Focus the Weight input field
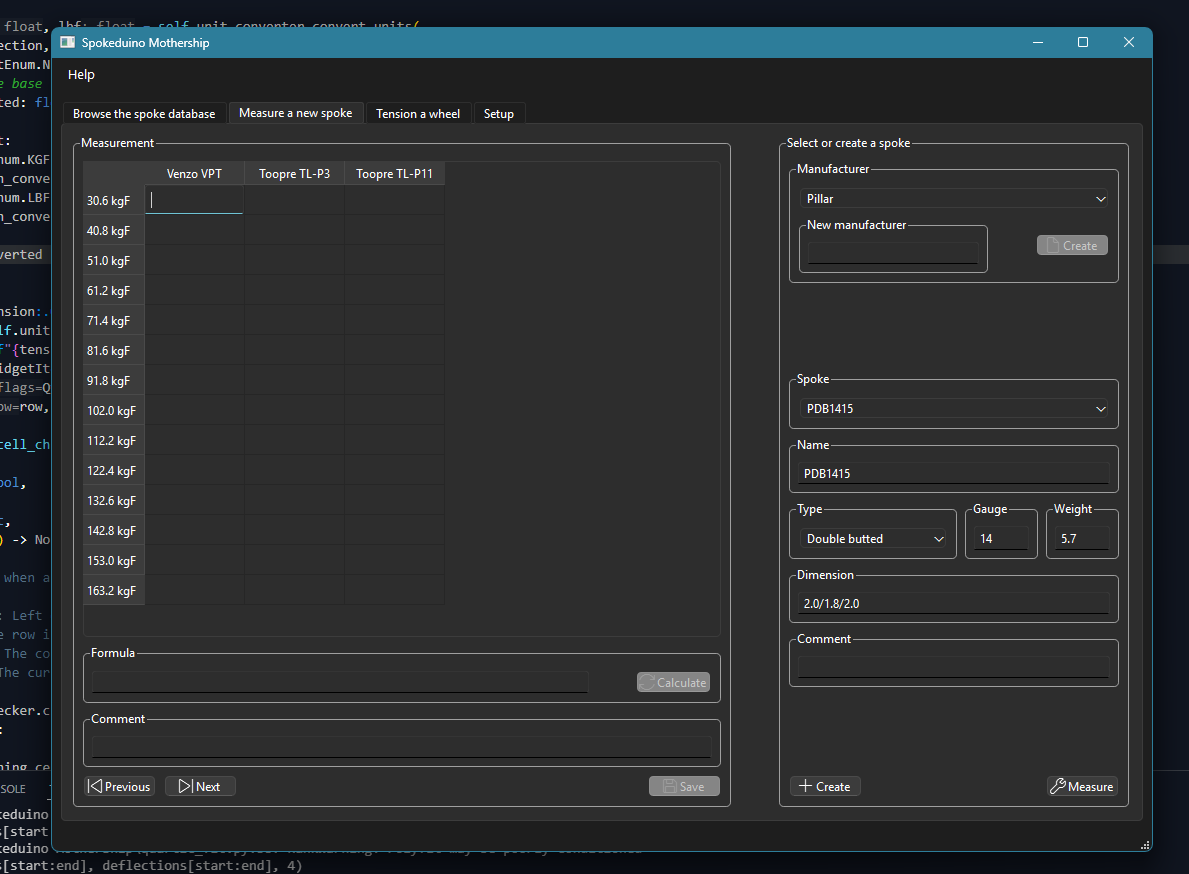The height and width of the screenshot is (874, 1189). pyautogui.click(x=1081, y=539)
